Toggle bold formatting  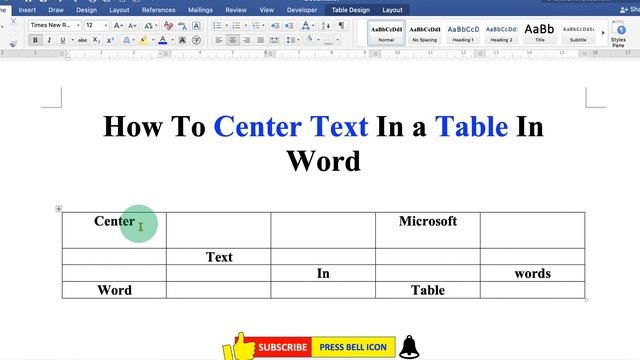[35, 40]
